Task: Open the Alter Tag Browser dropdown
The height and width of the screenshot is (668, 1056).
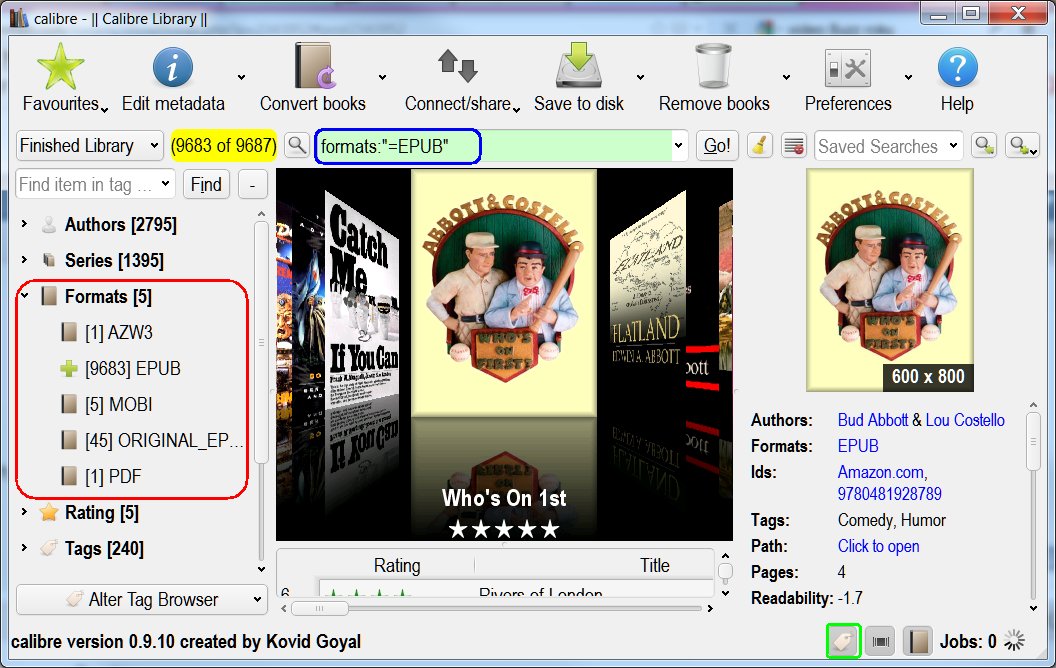Action: 141,599
